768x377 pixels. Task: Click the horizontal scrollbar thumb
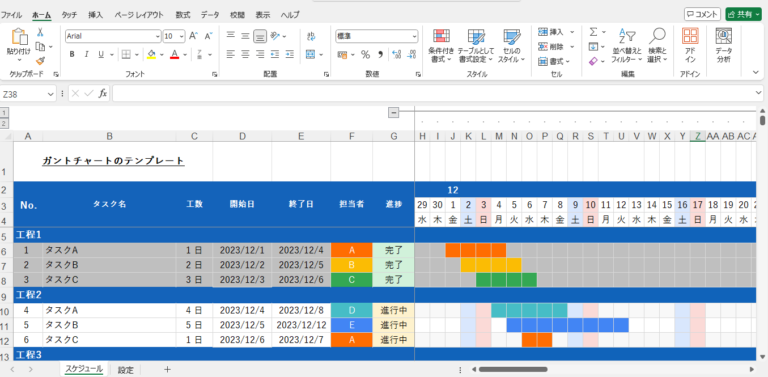pyautogui.click(x=513, y=369)
